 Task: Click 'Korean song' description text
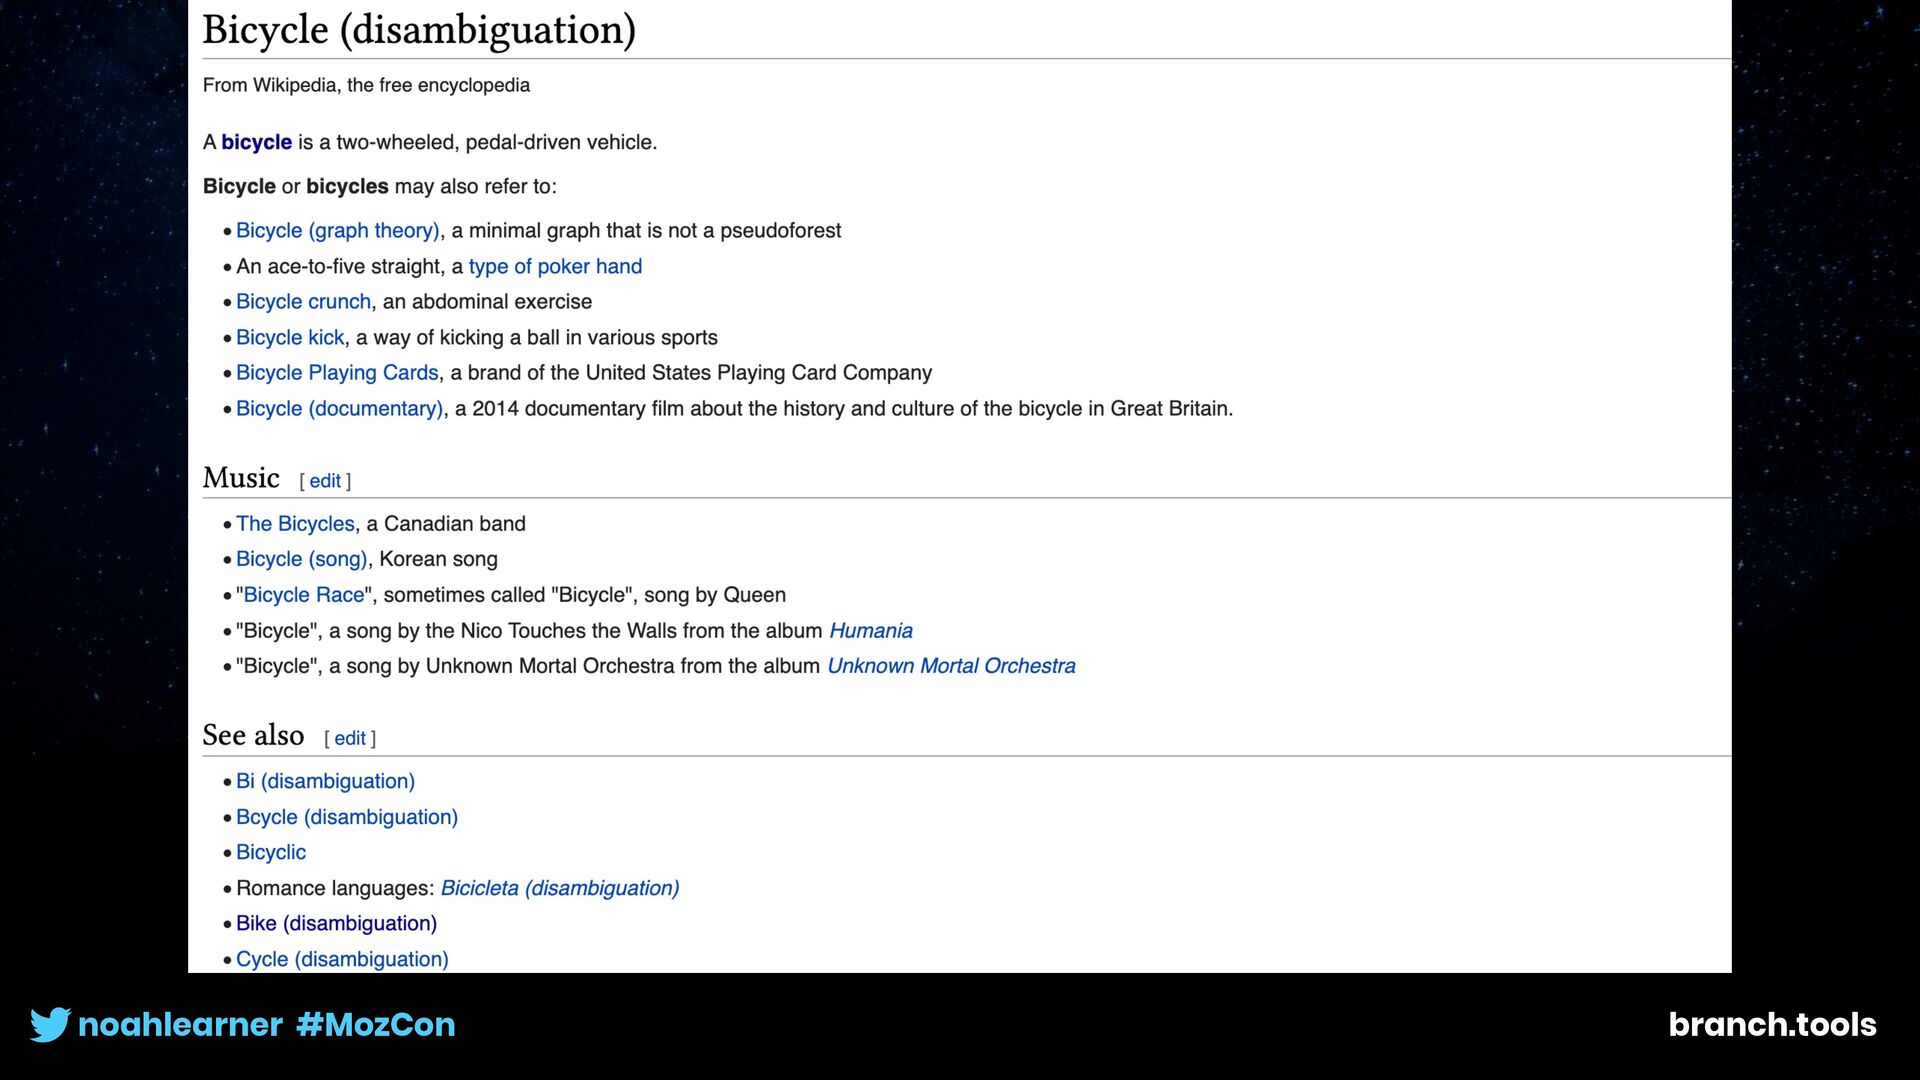coord(438,559)
